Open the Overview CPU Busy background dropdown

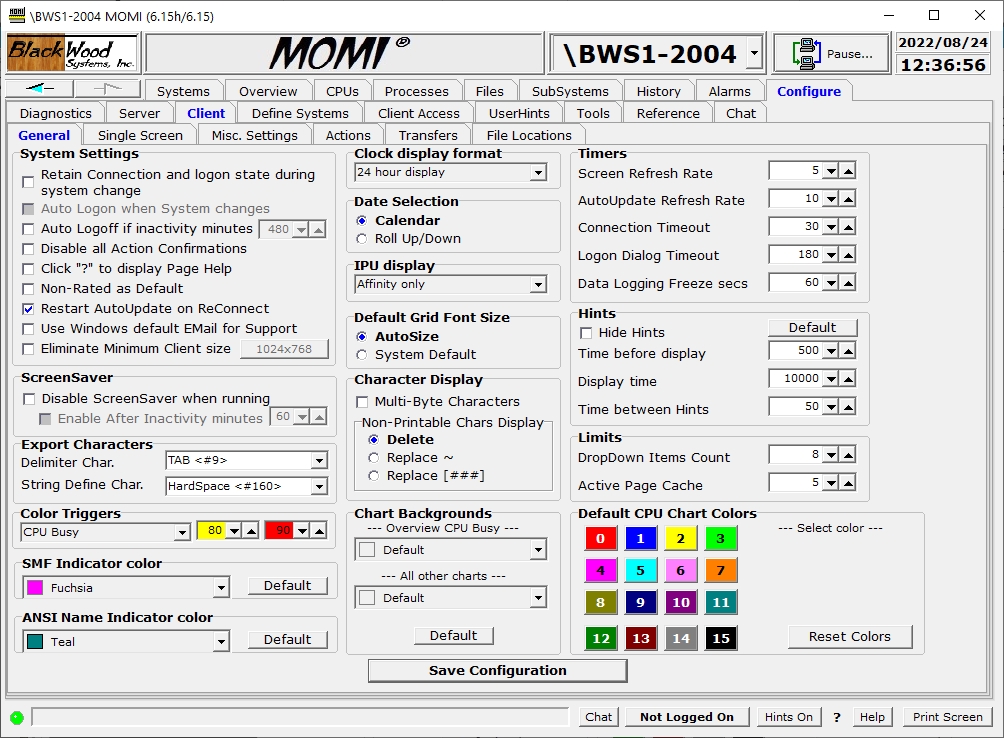coord(538,550)
